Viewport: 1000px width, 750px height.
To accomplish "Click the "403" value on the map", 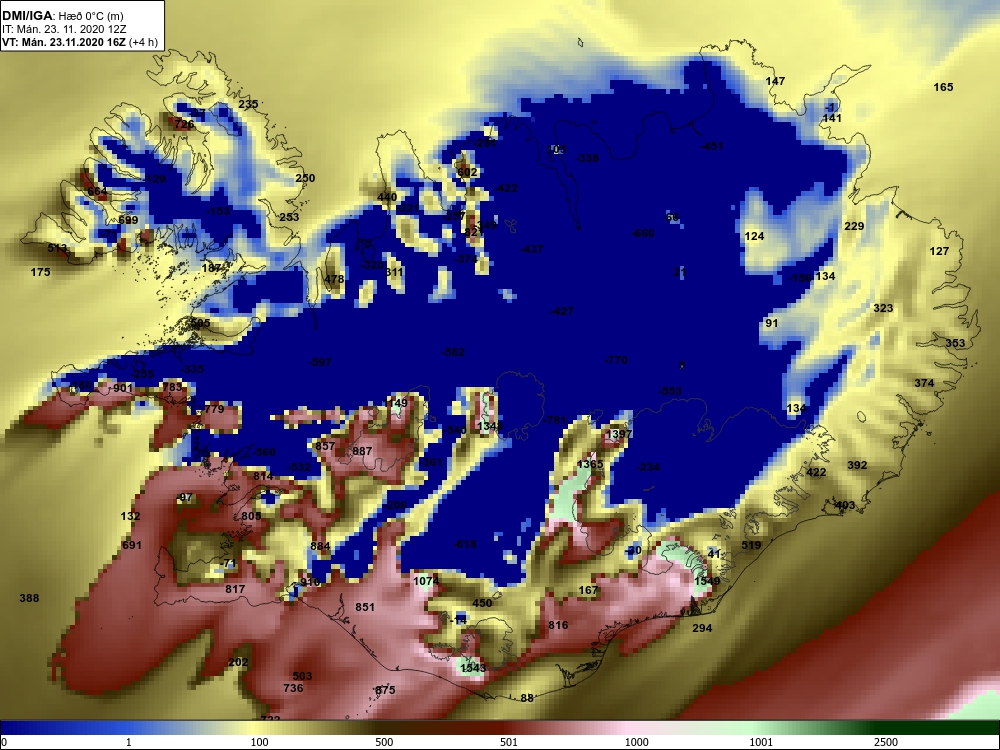I will click(844, 505).
